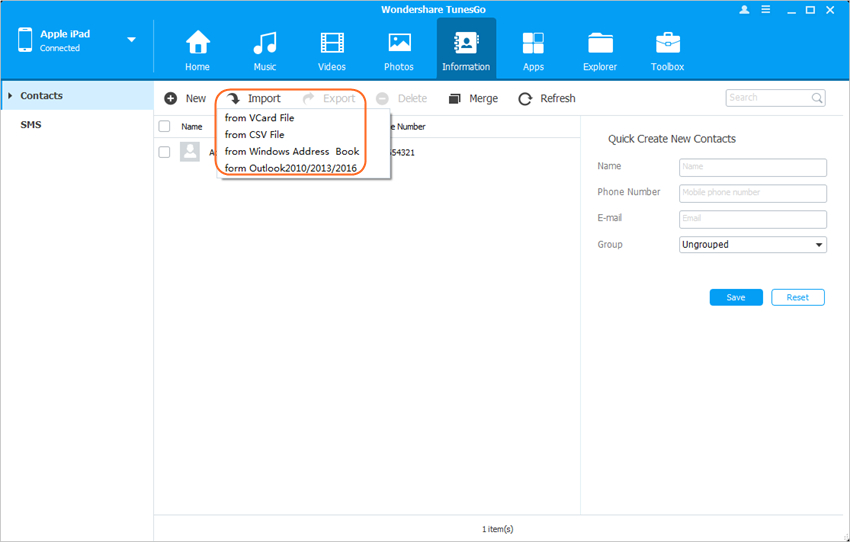Open the Ungrouped group dropdown

point(752,245)
